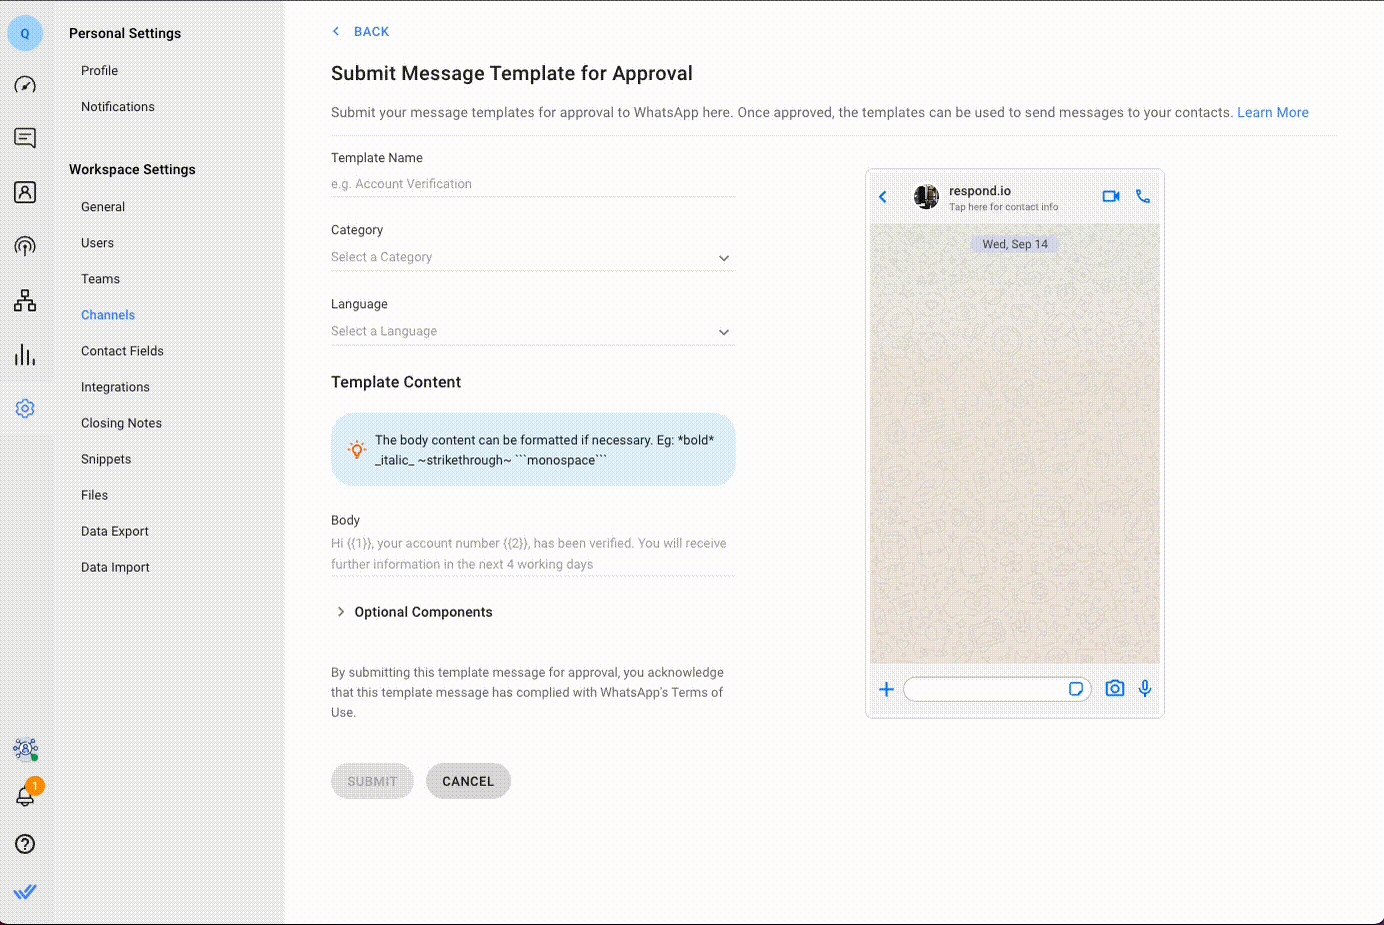Image resolution: width=1384 pixels, height=925 pixels.
Task: Go to Profile settings
Action: point(100,71)
